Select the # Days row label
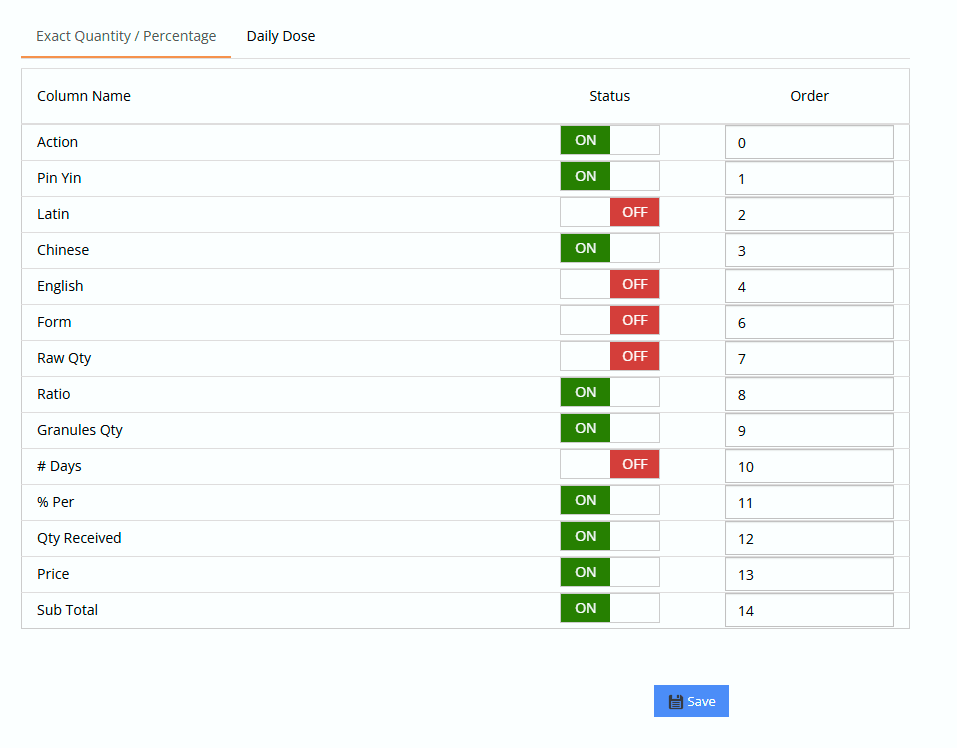This screenshot has width=957, height=748. point(59,466)
